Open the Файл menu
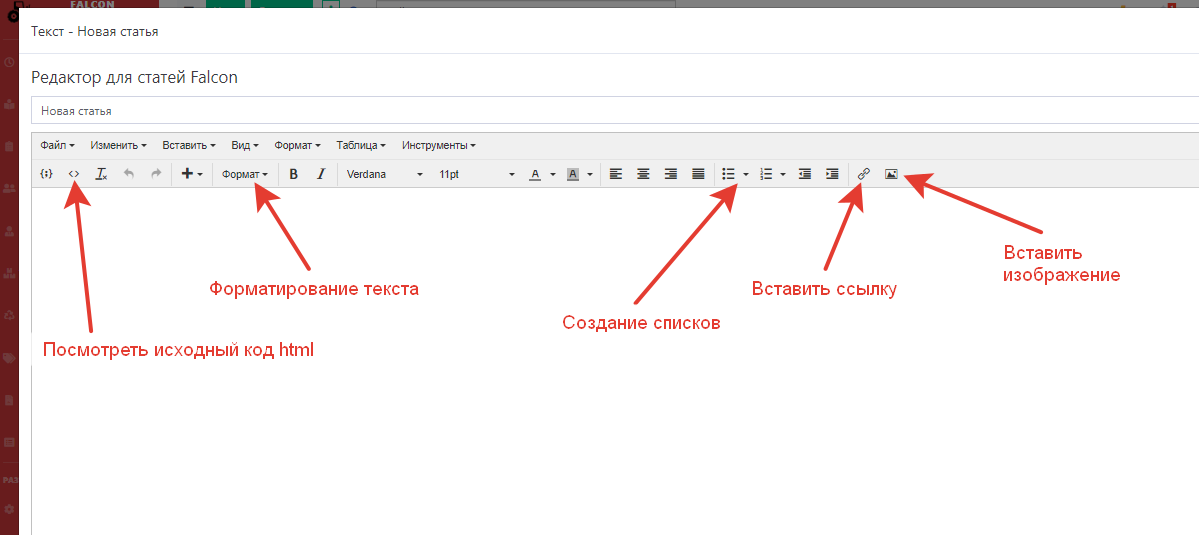 pyautogui.click(x=57, y=145)
